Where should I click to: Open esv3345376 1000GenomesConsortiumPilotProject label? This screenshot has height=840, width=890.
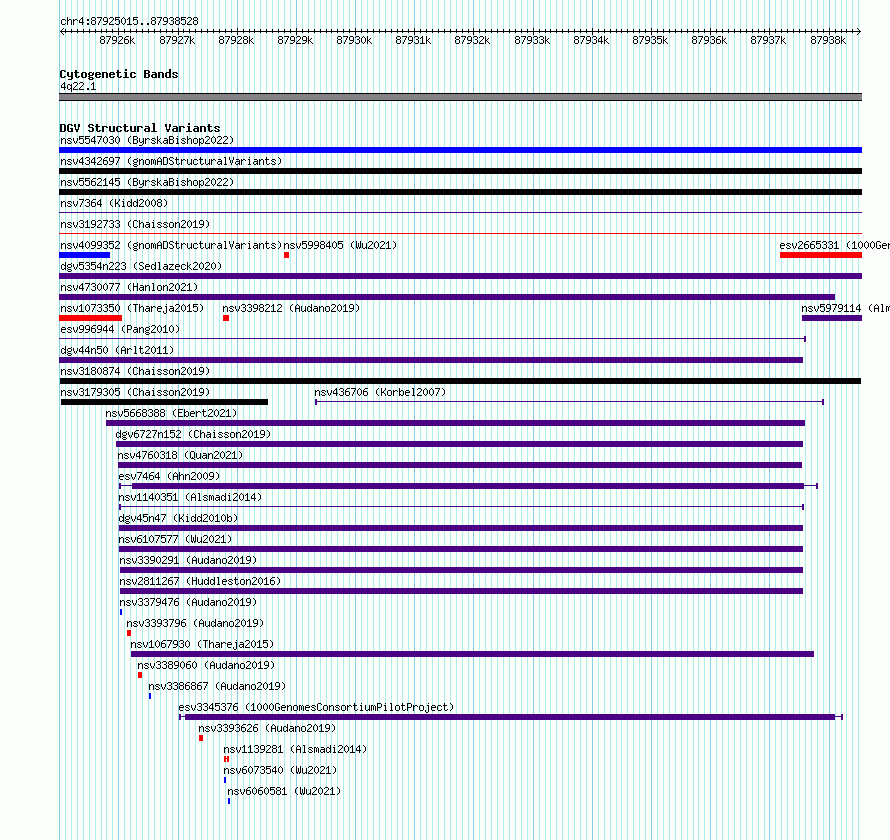click(316, 707)
